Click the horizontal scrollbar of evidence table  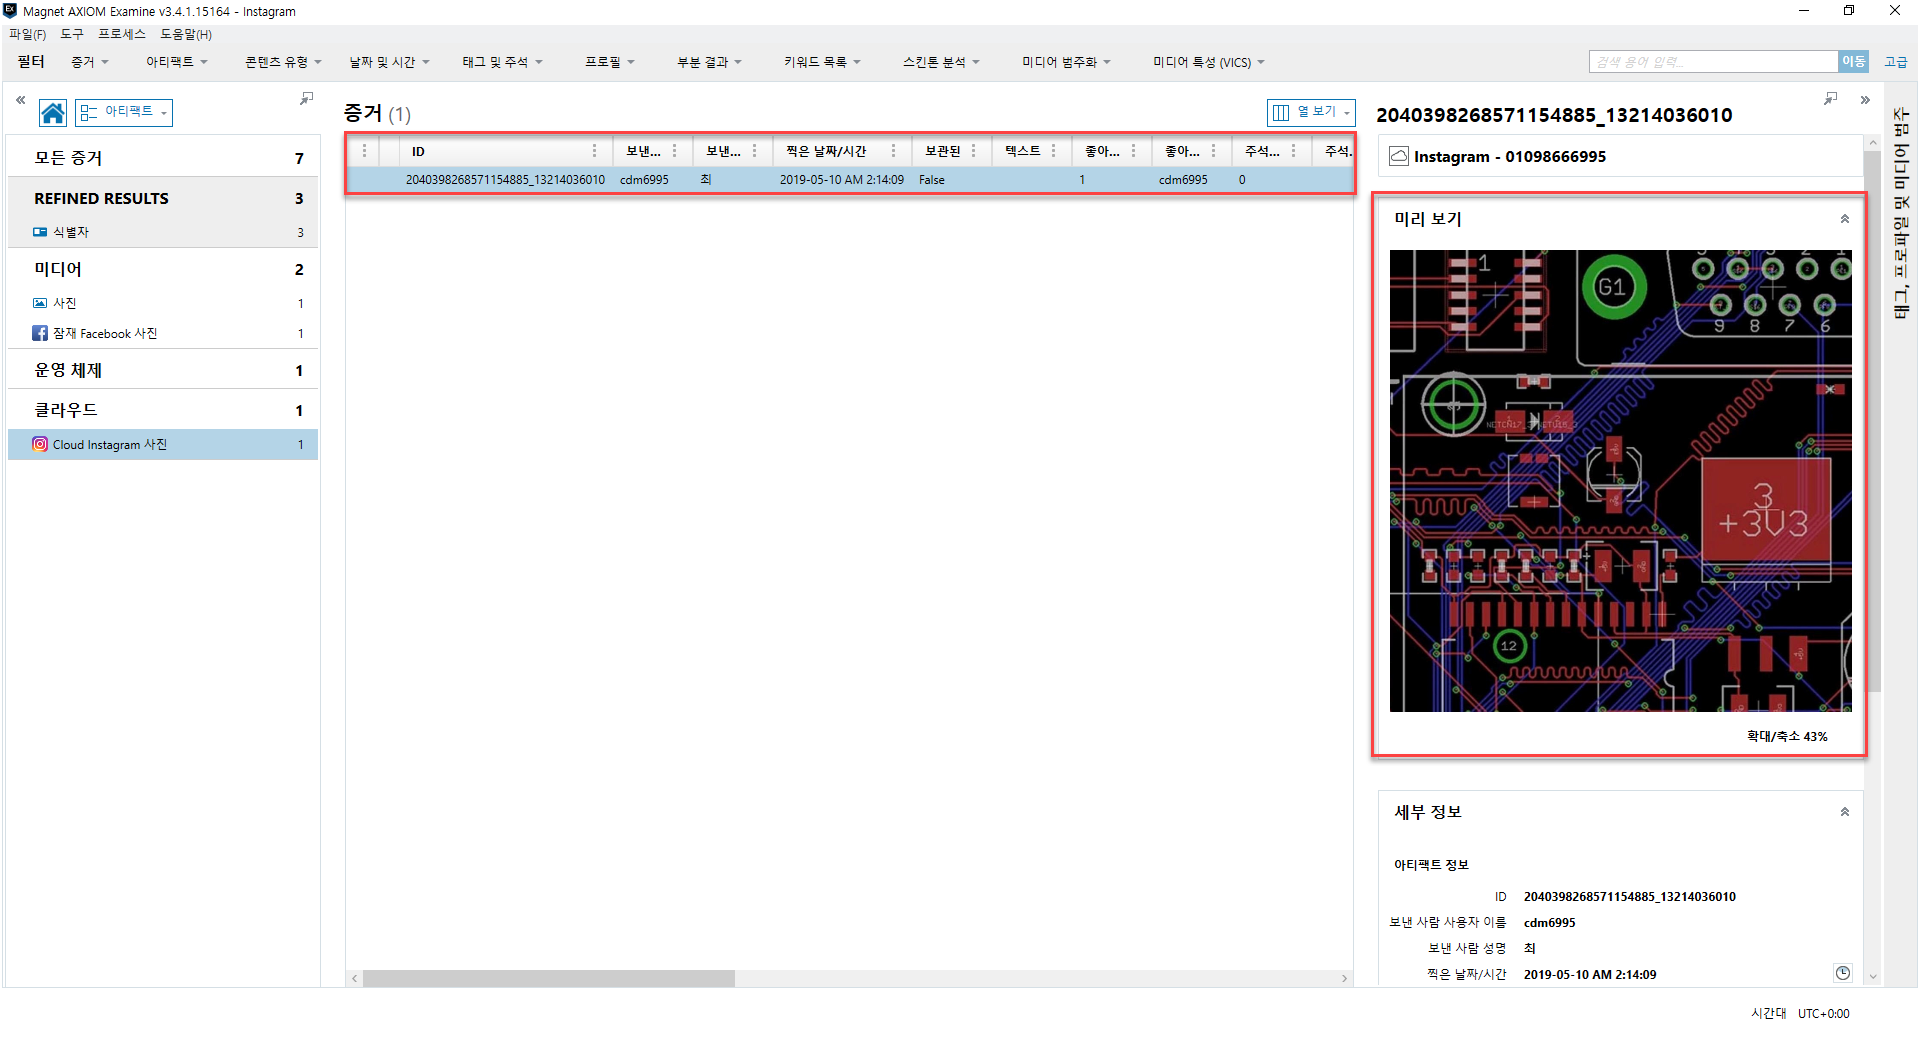tap(549, 978)
